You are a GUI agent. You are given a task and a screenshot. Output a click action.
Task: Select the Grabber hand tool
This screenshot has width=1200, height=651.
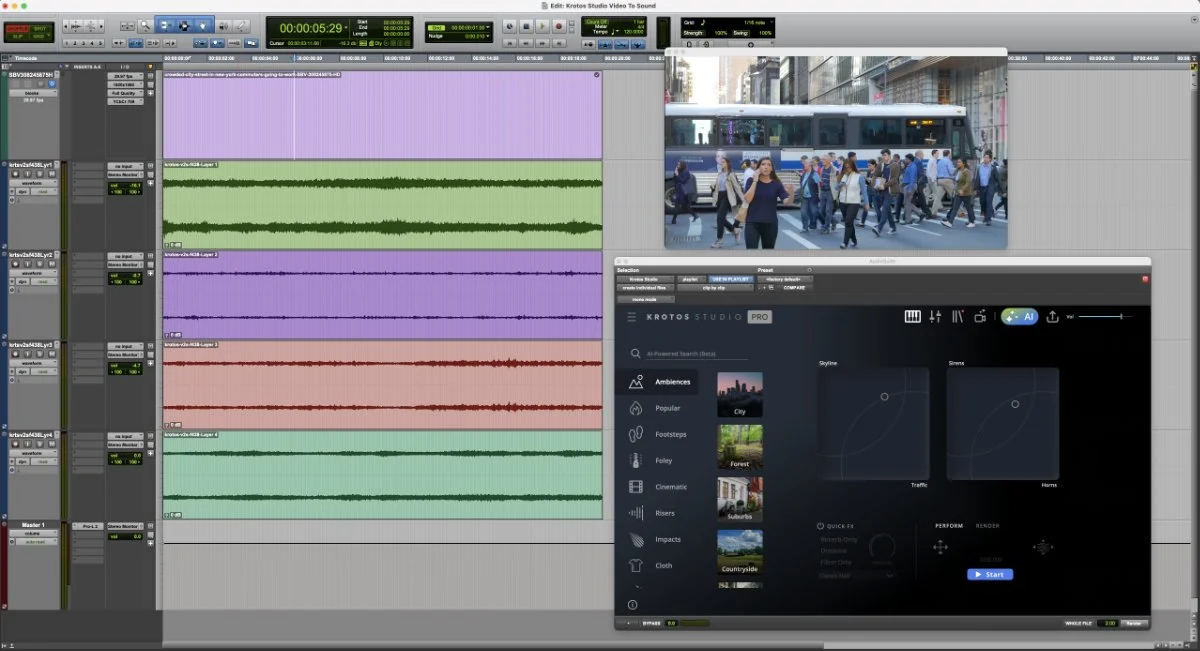[202, 24]
